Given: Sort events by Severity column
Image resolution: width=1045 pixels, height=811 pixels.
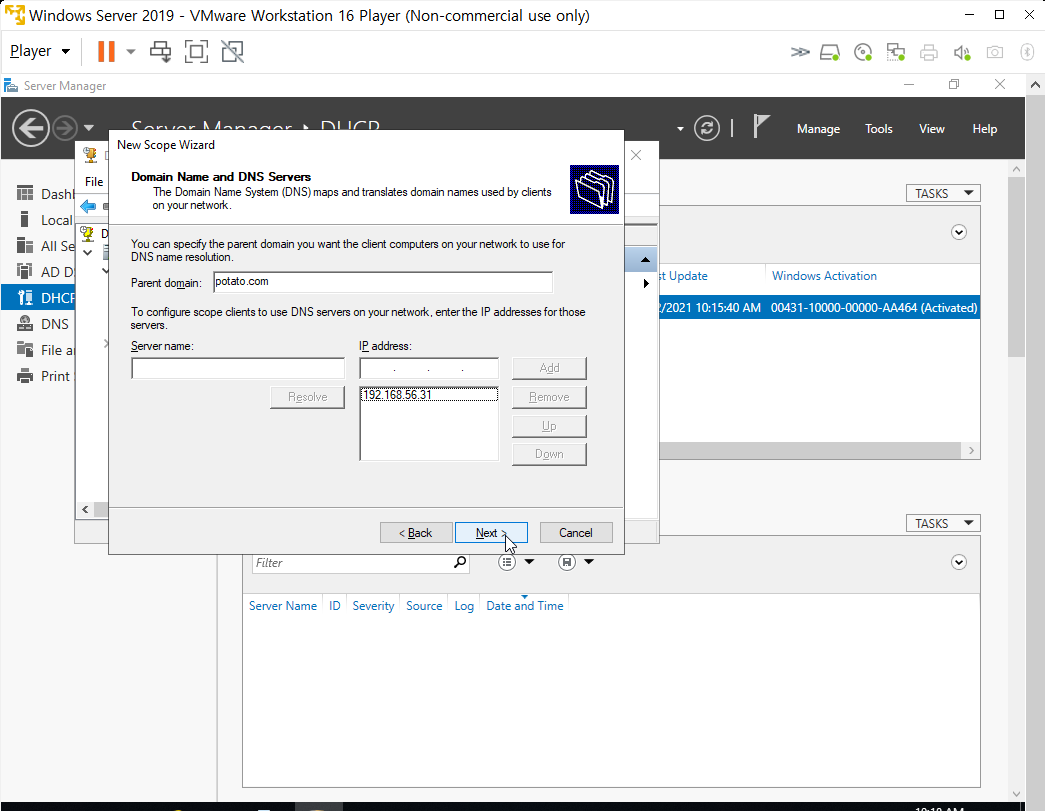Looking at the screenshot, I should (373, 606).
